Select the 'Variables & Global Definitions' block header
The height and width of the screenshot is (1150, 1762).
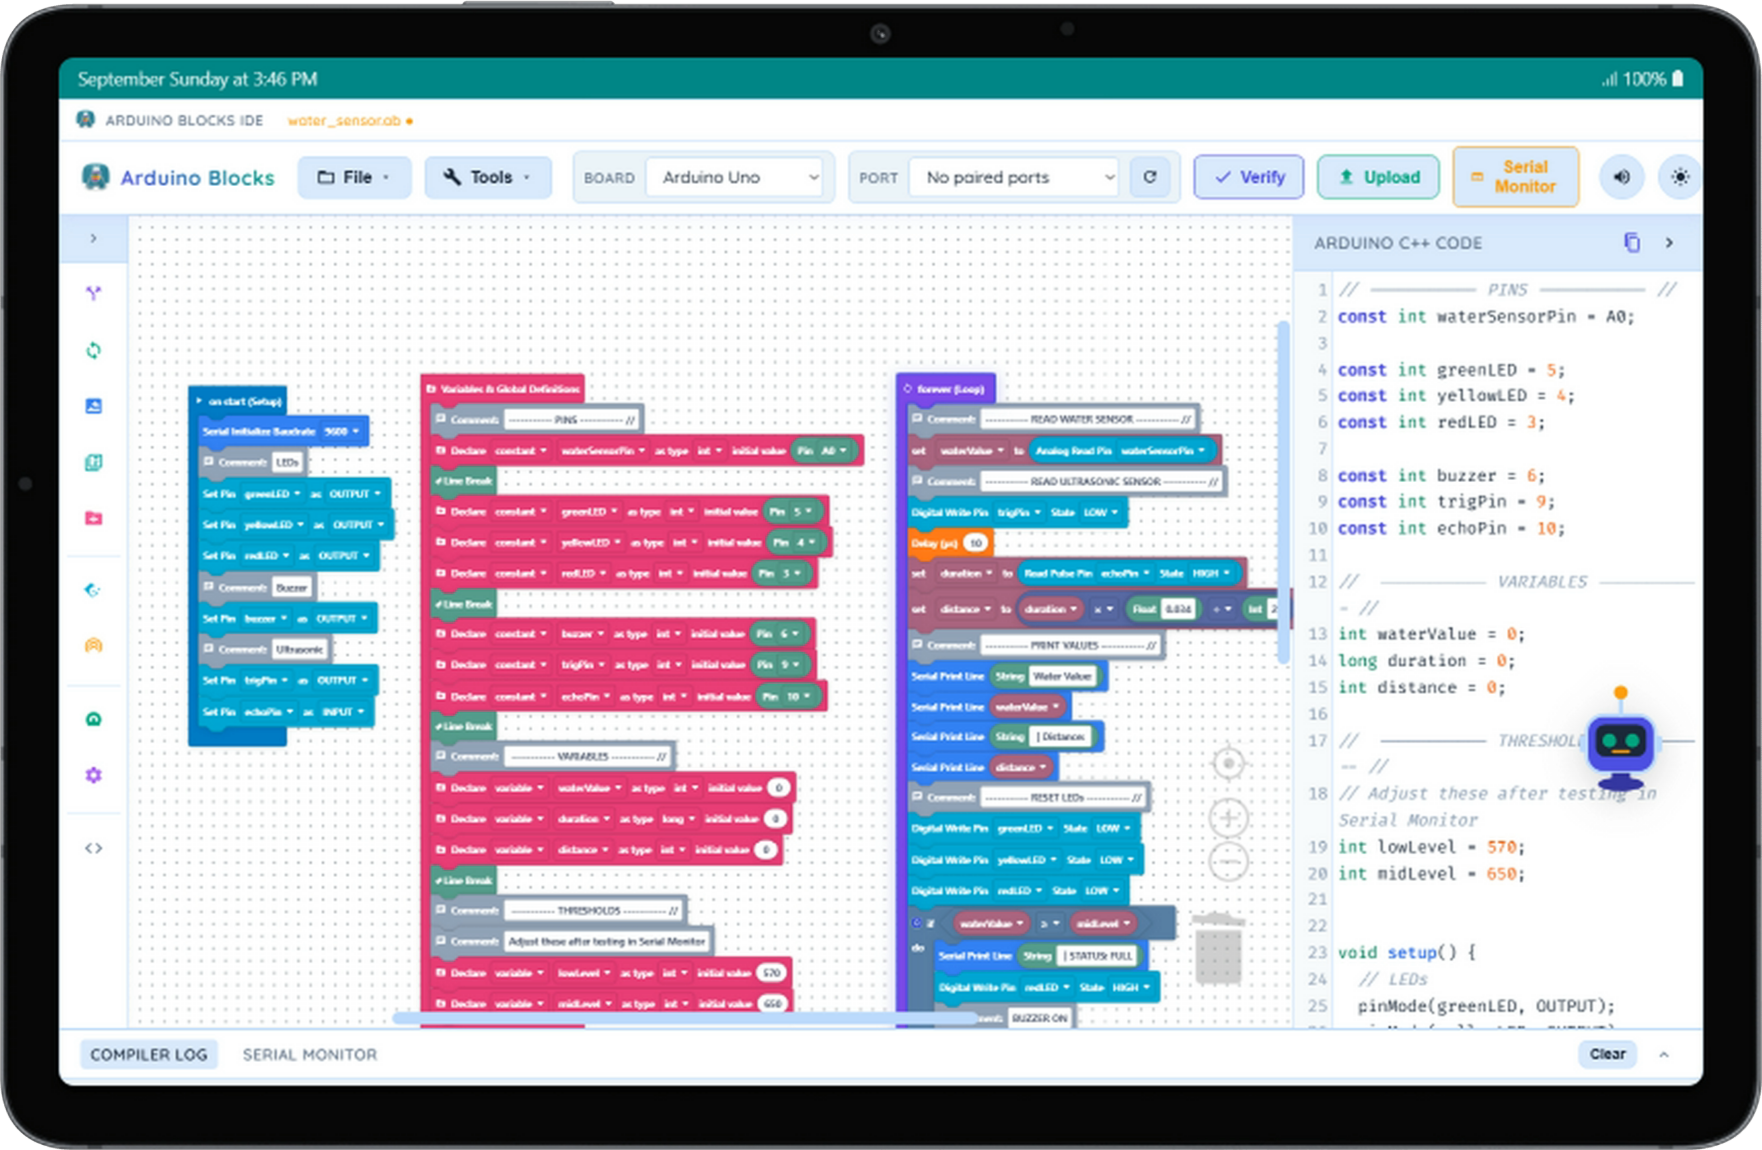coord(503,388)
